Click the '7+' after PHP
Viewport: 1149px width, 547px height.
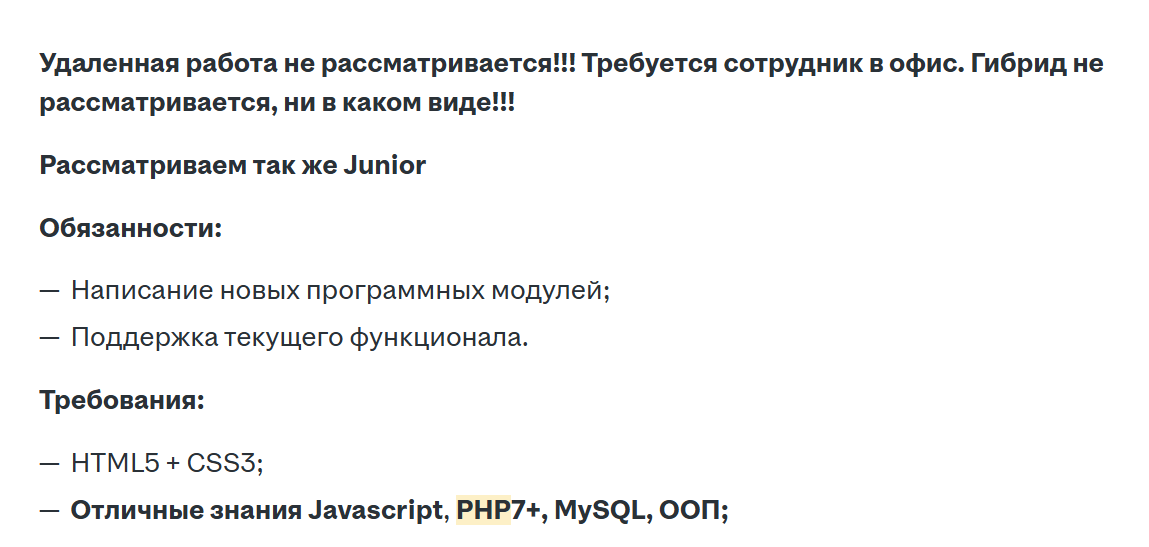(x=525, y=510)
